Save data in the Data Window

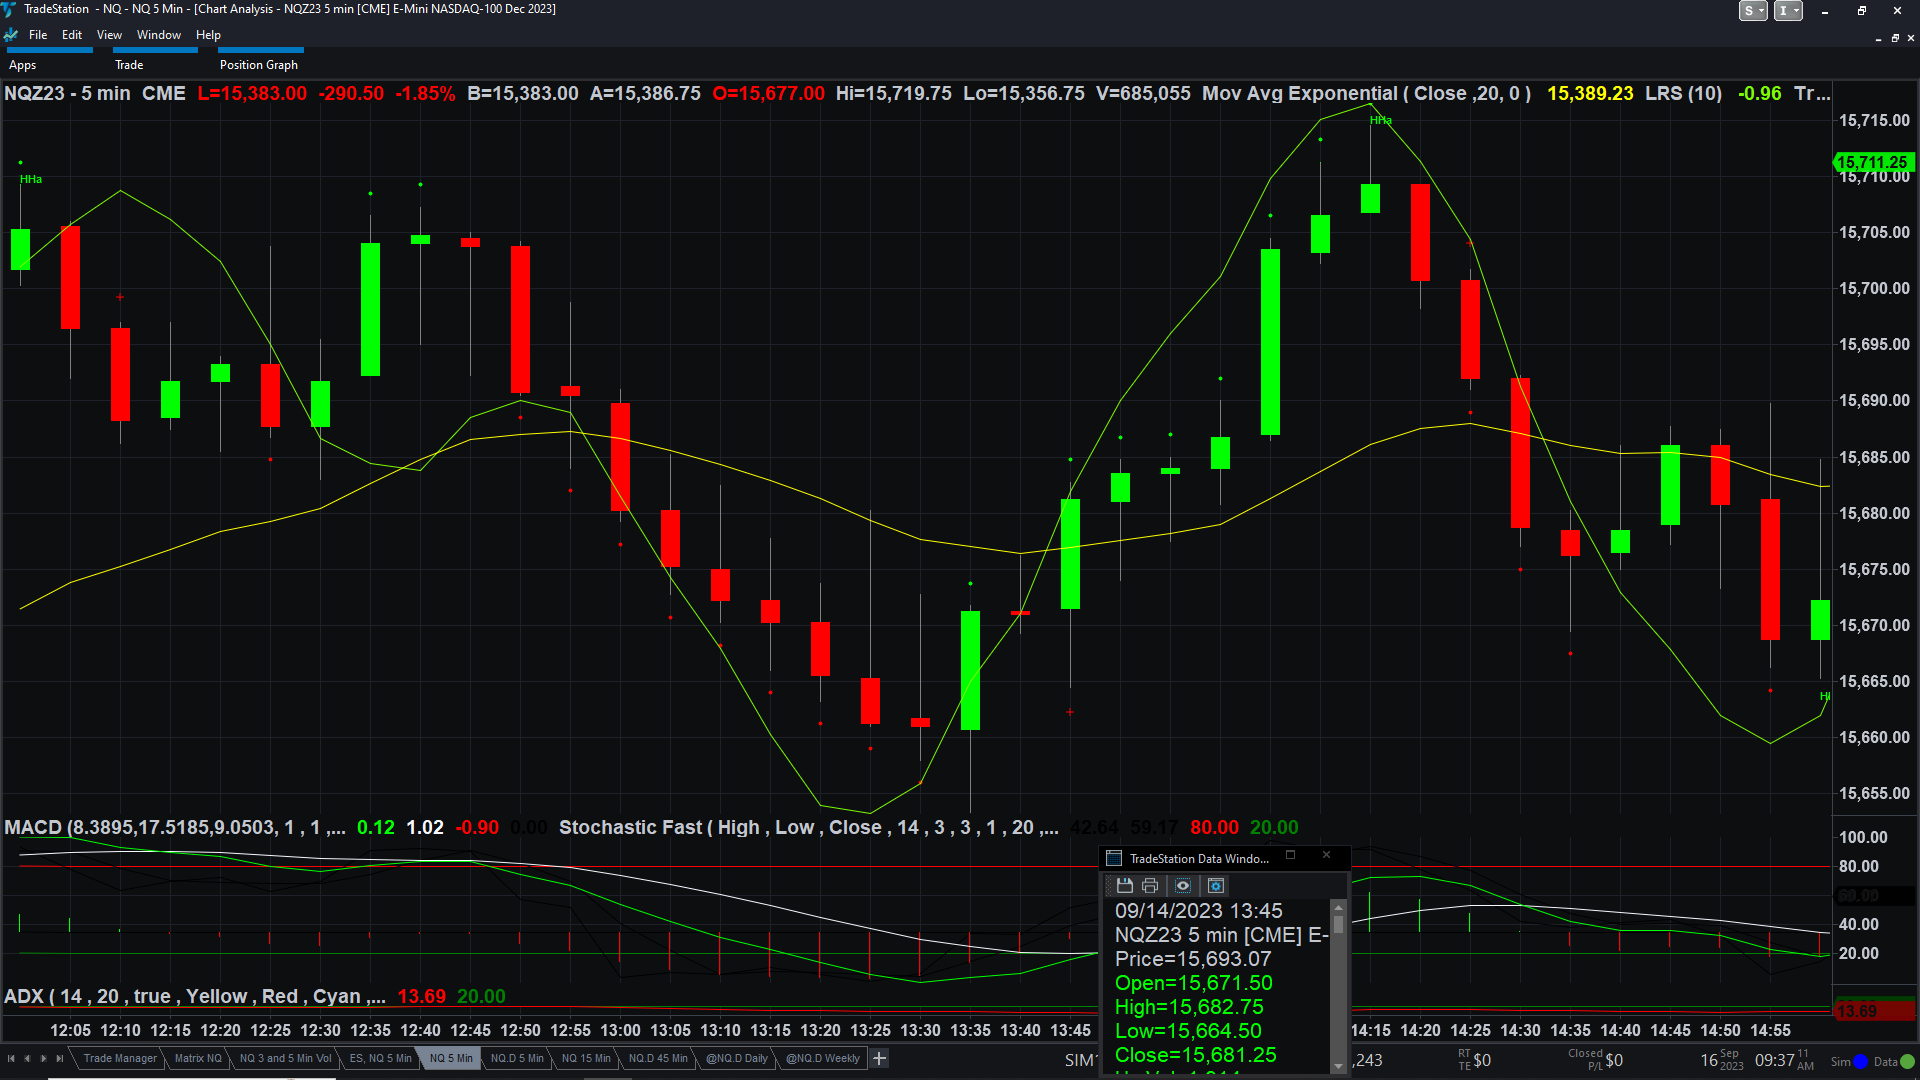coord(1124,886)
